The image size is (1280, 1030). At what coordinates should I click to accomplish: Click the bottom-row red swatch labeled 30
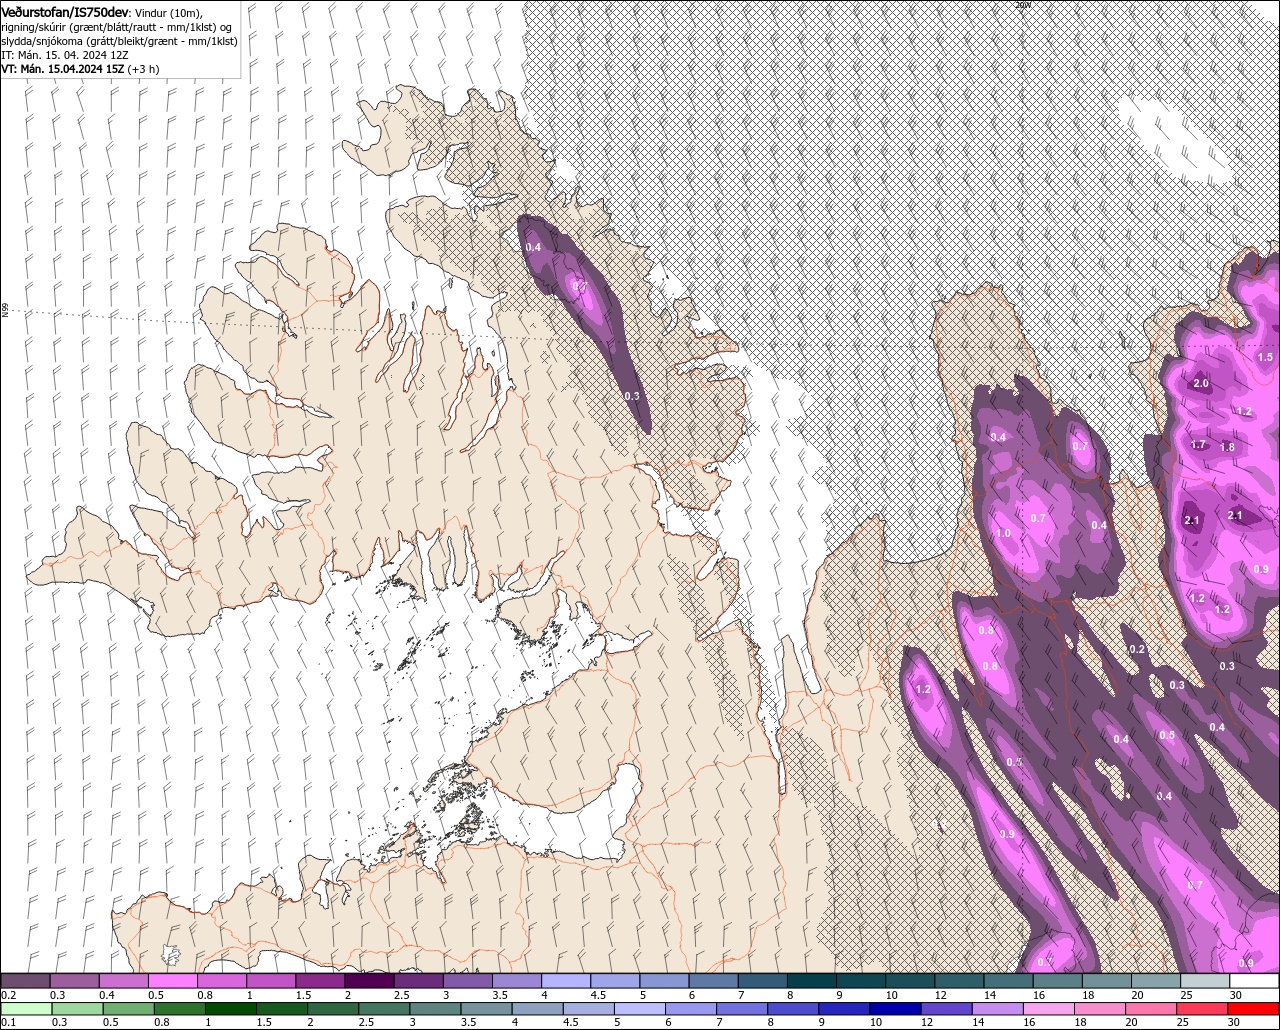[1252, 1008]
